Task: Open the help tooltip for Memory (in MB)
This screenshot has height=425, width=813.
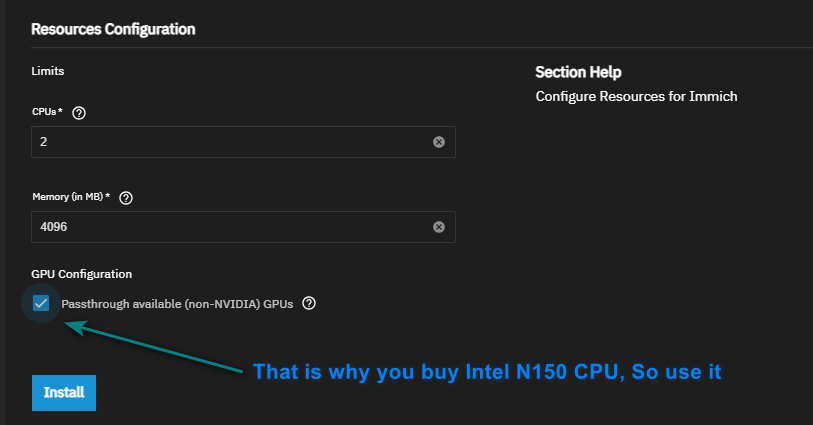Action: (x=126, y=198)
